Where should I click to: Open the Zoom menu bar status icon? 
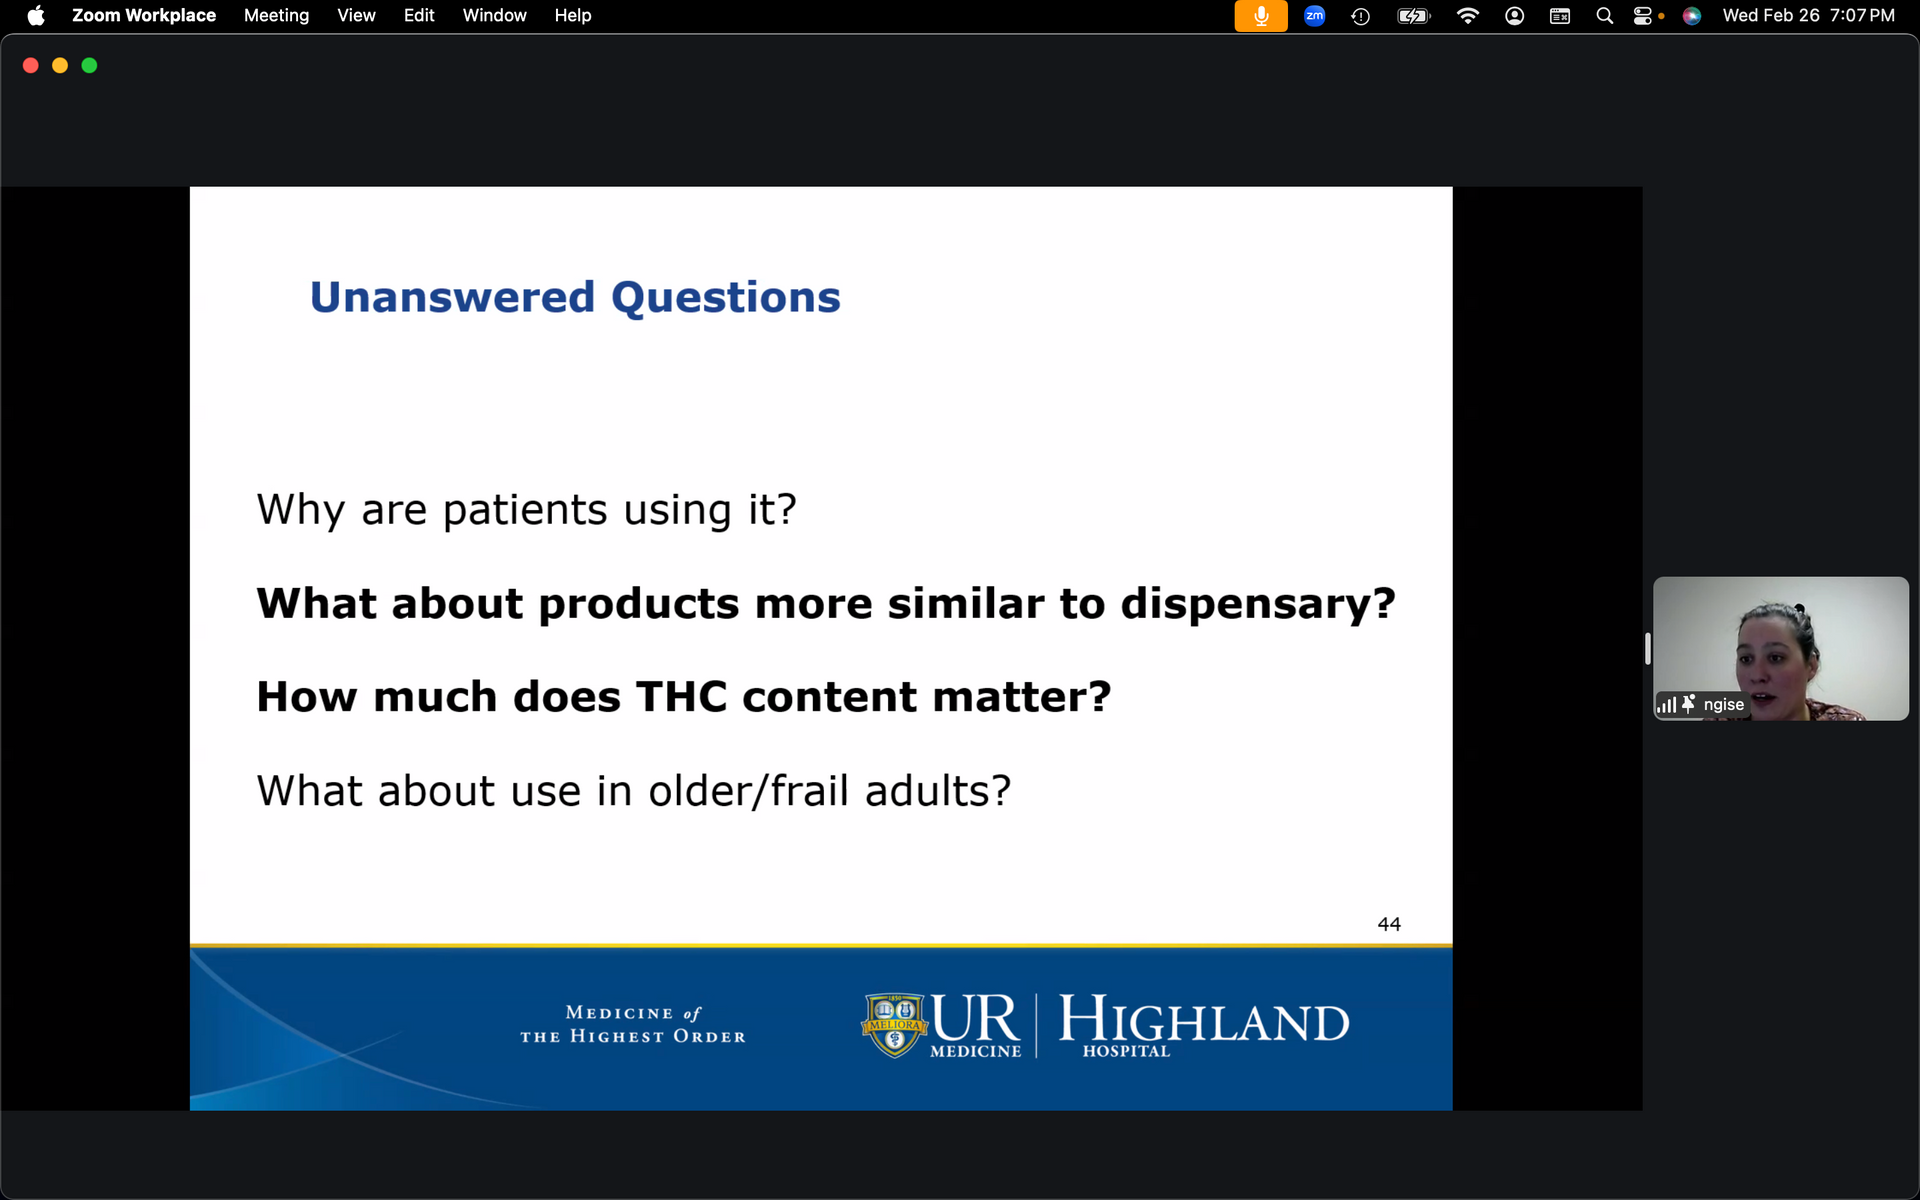coord(1314,16)
